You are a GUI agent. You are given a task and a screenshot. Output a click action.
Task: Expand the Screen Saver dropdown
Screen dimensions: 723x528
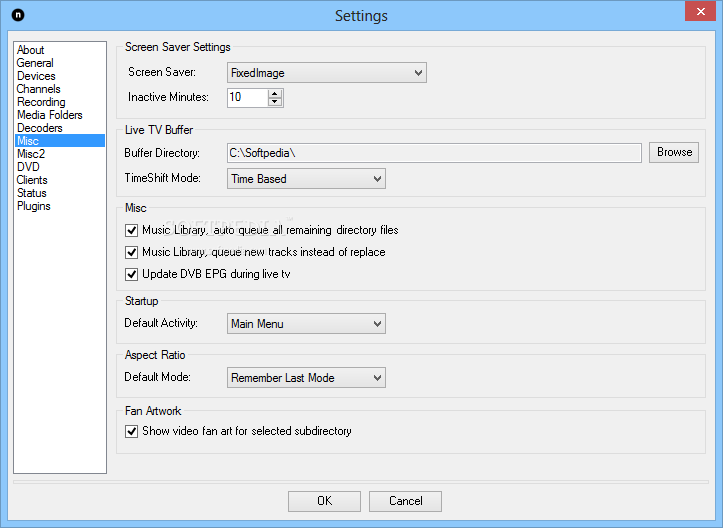326,73
